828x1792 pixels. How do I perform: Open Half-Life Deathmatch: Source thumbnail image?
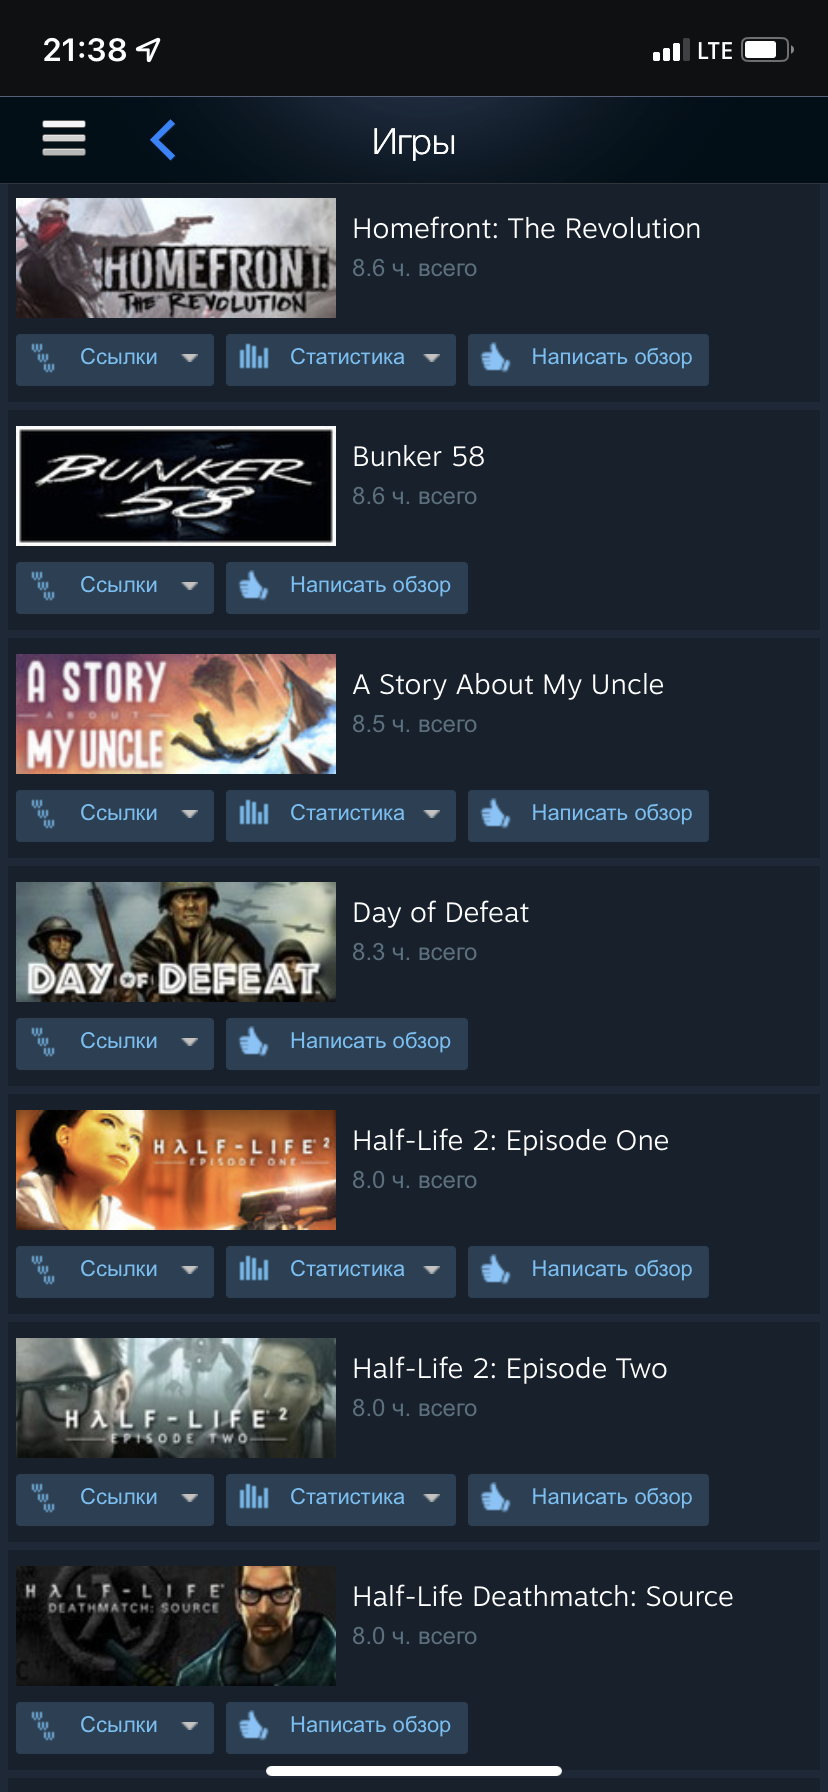(176, 1626)
